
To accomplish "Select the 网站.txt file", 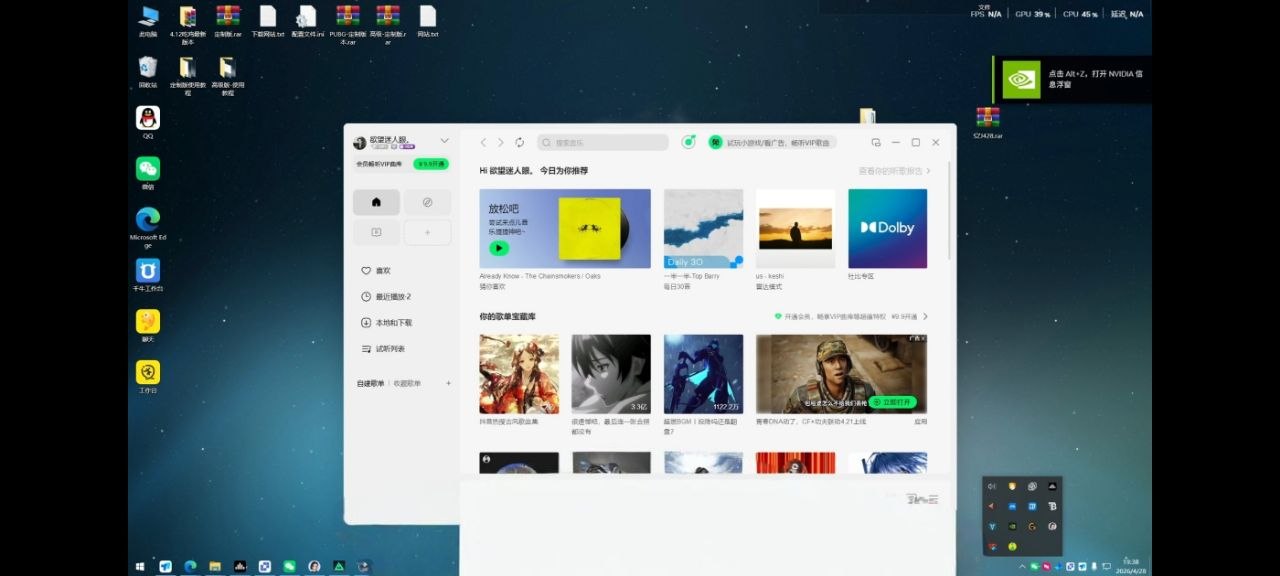I will (x=428, y=21).
